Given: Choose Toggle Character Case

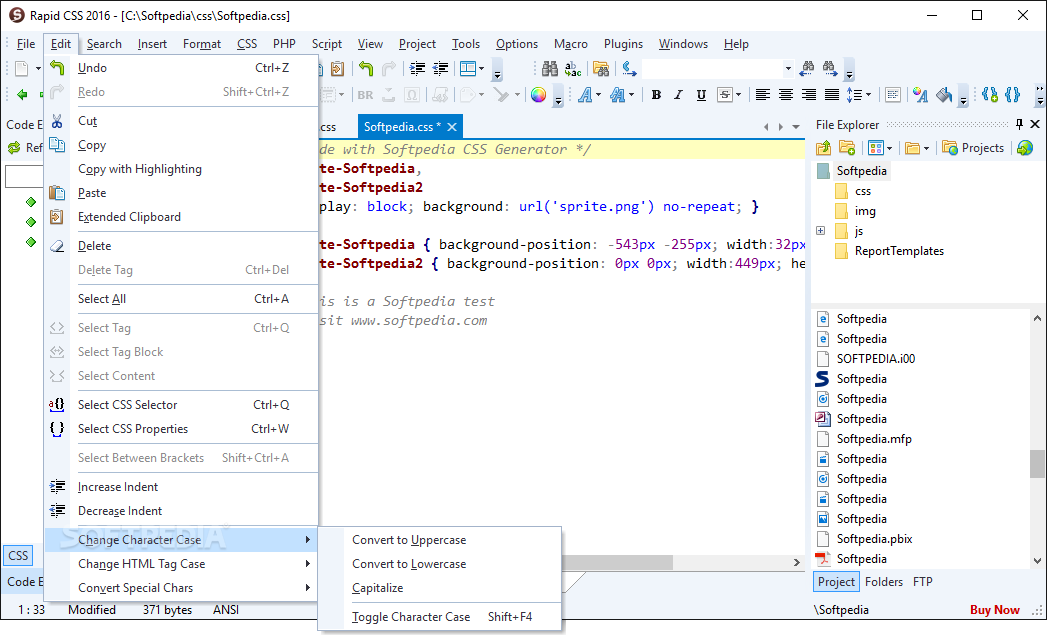Looking at the screenshot, I should 411,617.
